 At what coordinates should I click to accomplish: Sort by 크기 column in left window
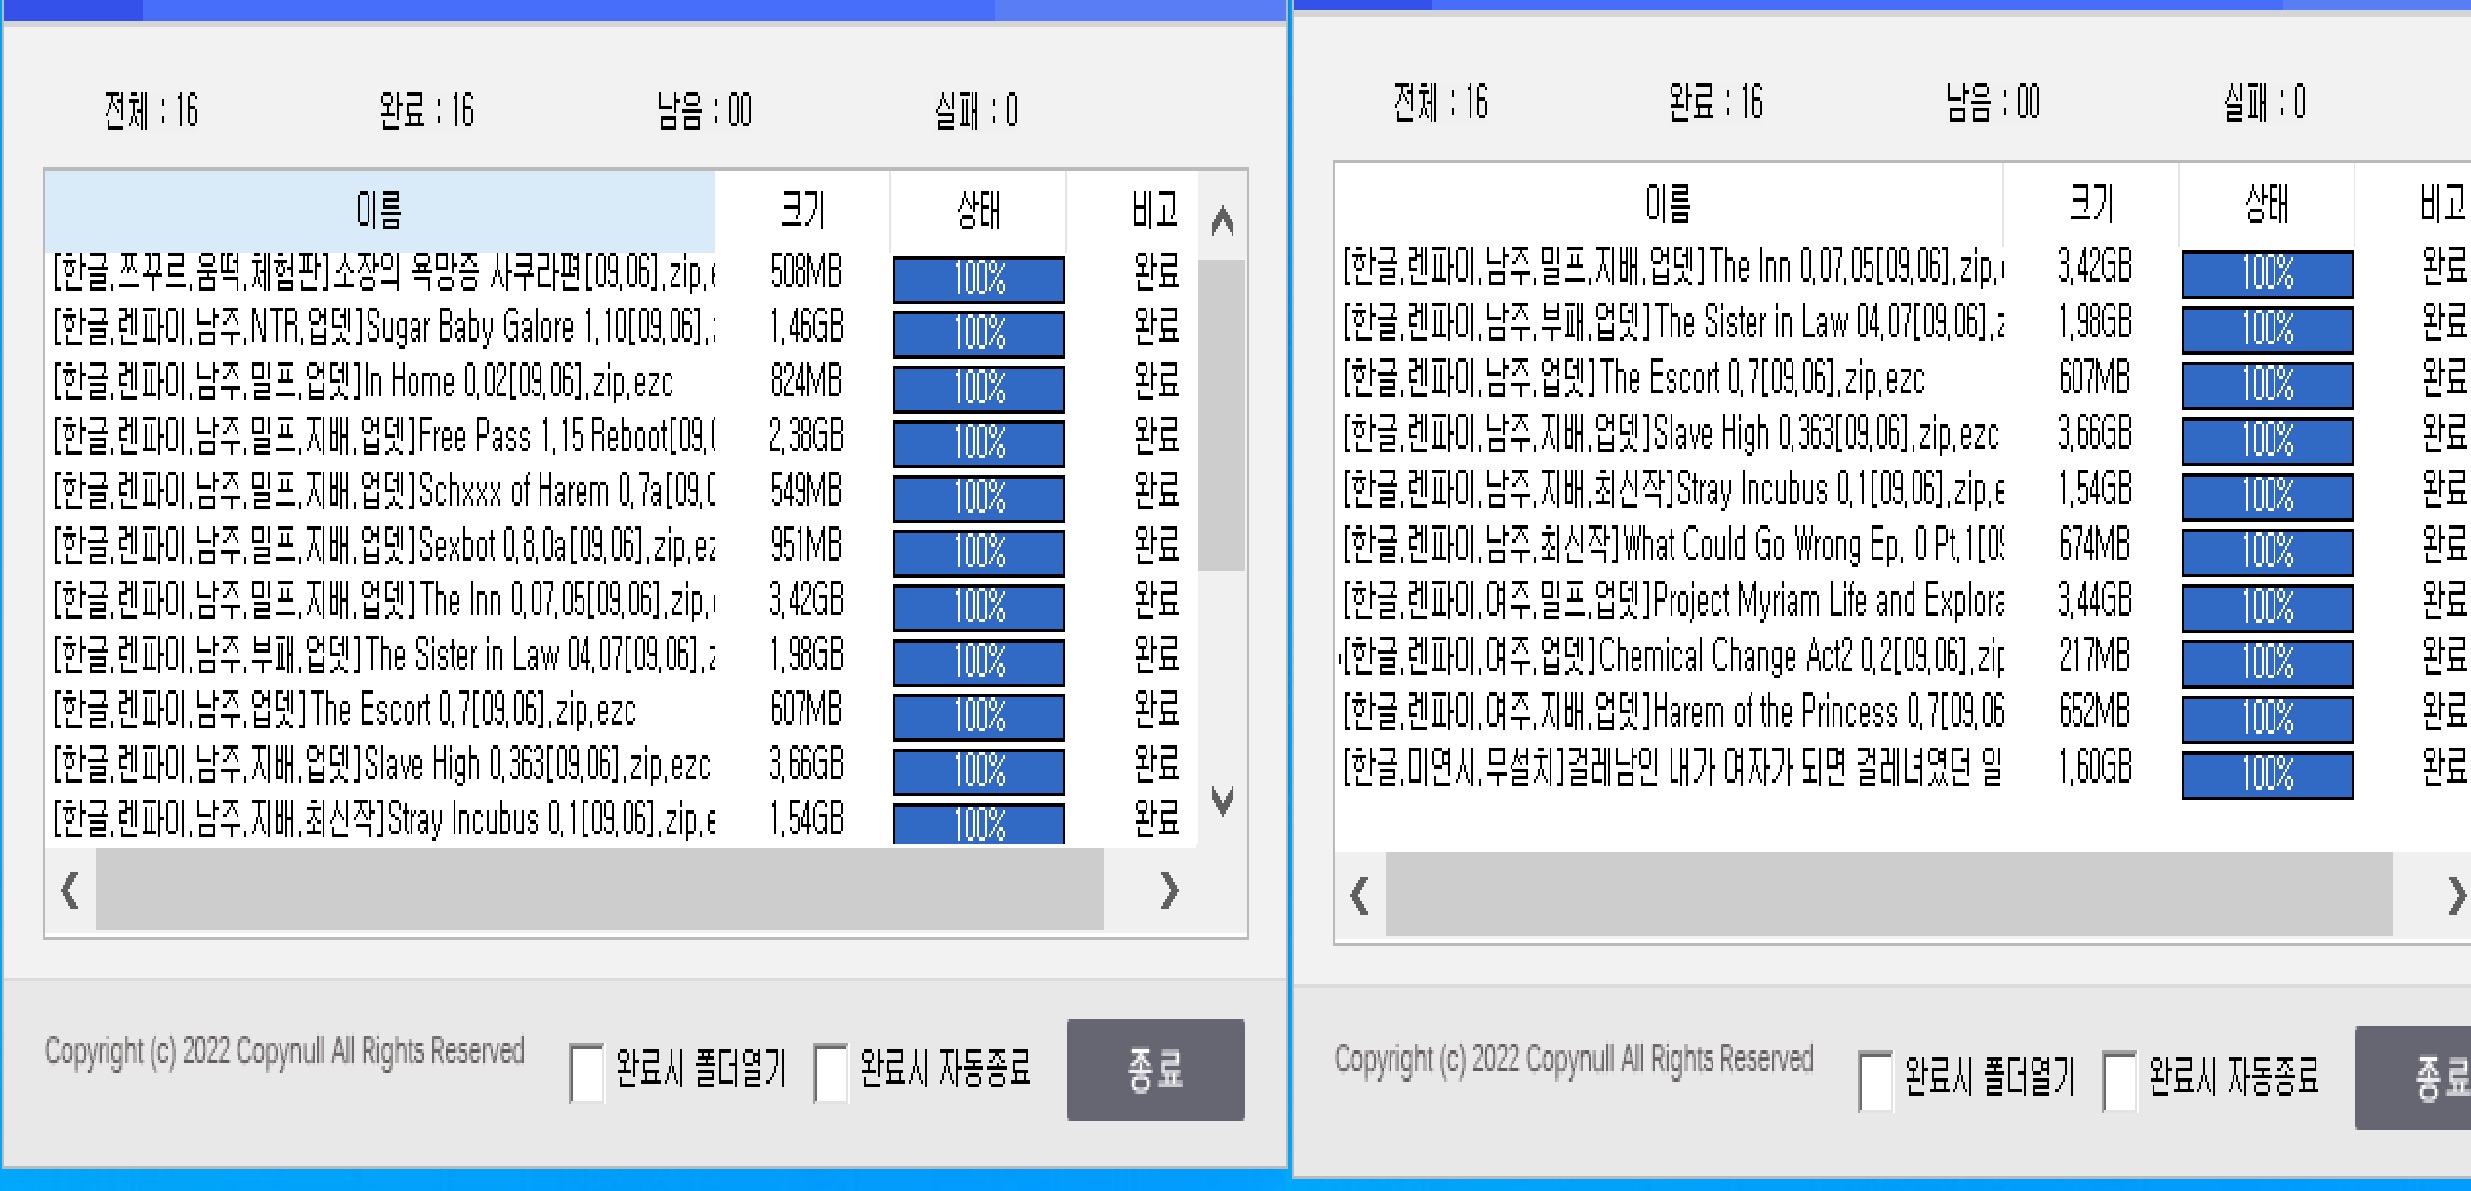point(802,211)
